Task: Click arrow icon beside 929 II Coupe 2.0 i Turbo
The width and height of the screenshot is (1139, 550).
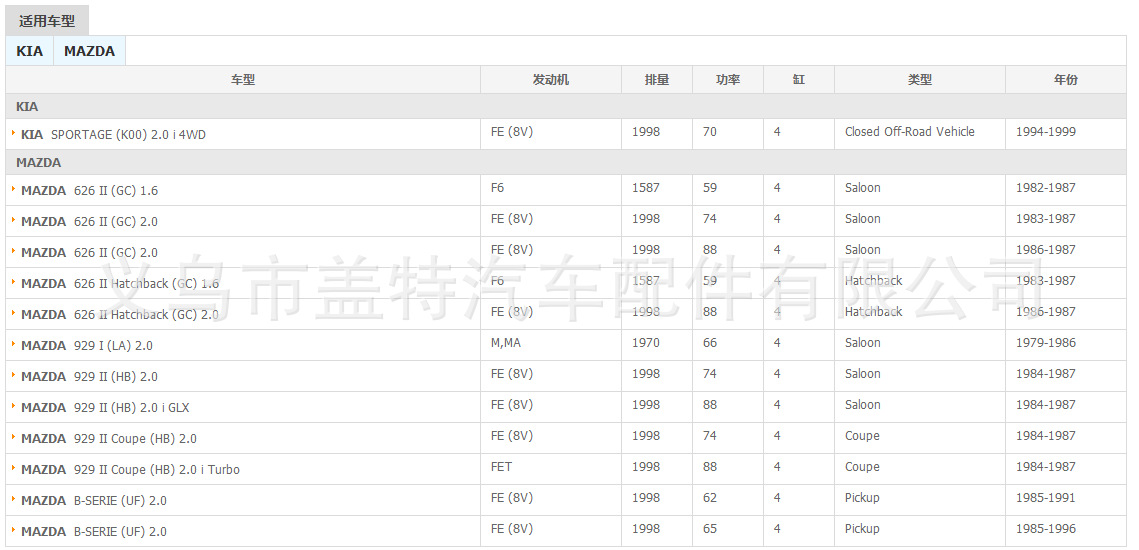Action: 14,468
